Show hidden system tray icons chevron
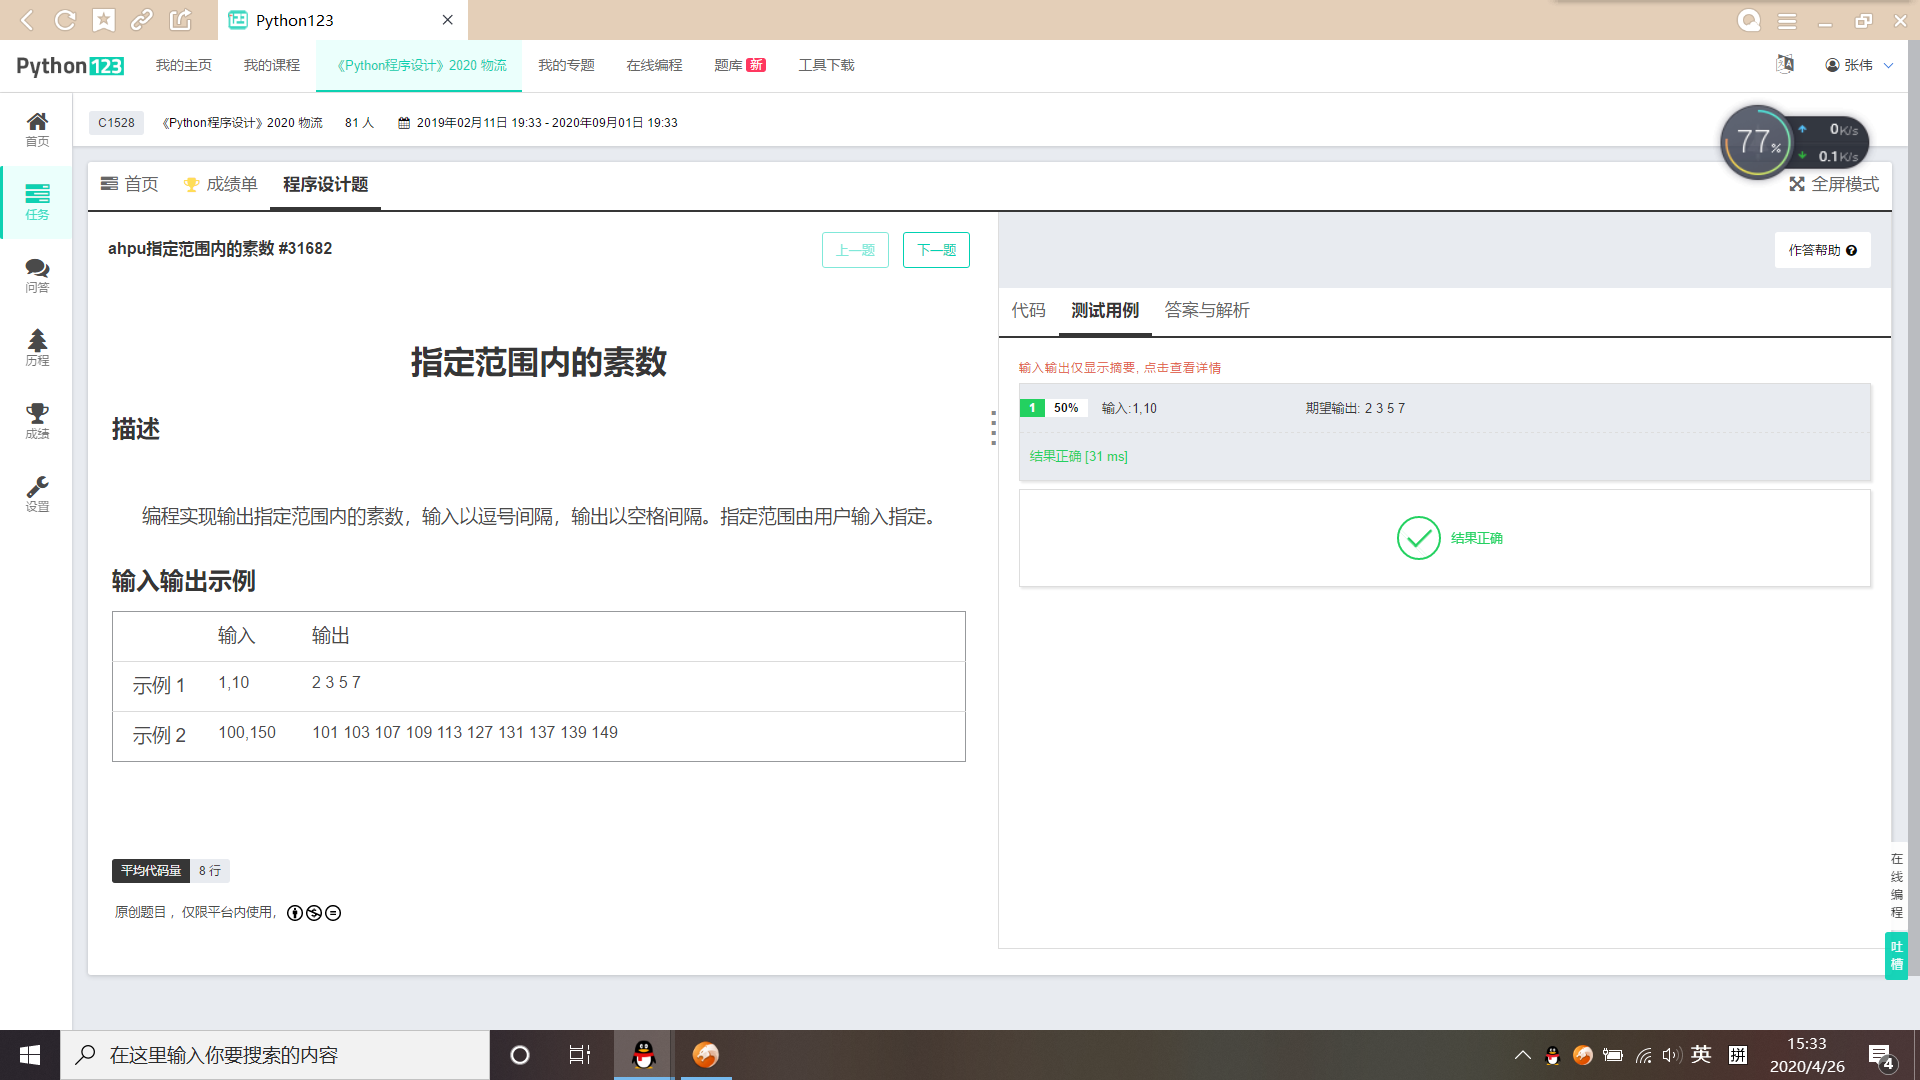 point(1522,1055)
